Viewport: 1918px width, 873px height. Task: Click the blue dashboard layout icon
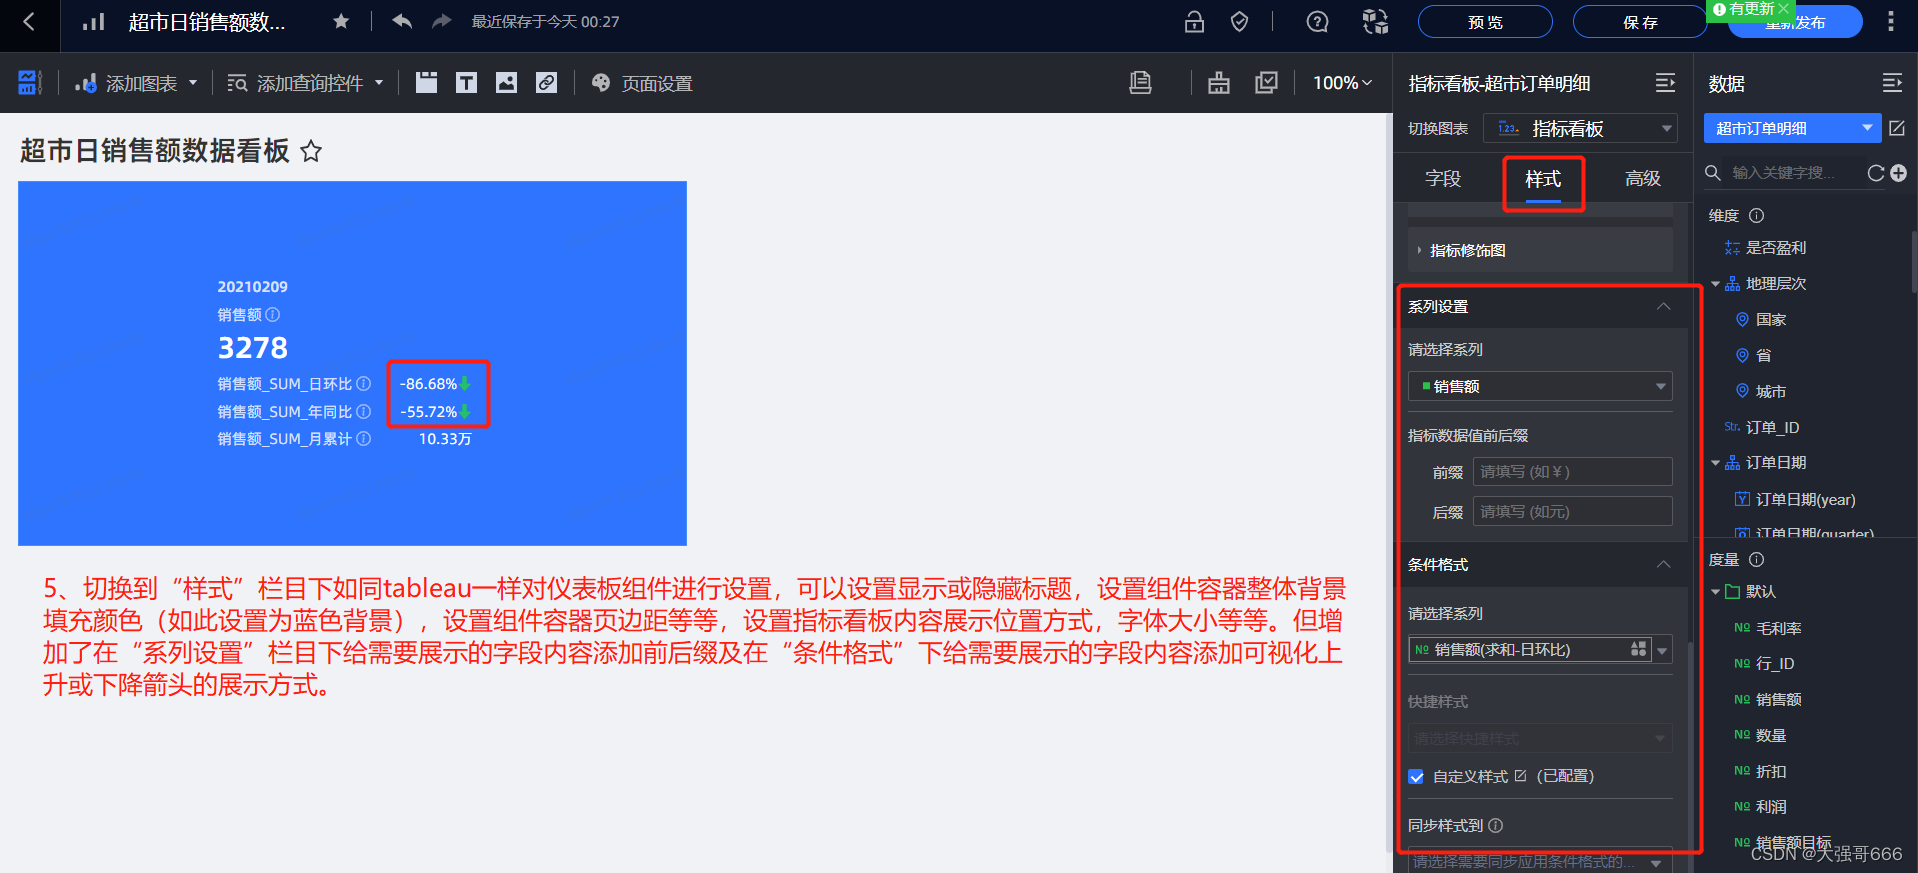pos(30,83)
